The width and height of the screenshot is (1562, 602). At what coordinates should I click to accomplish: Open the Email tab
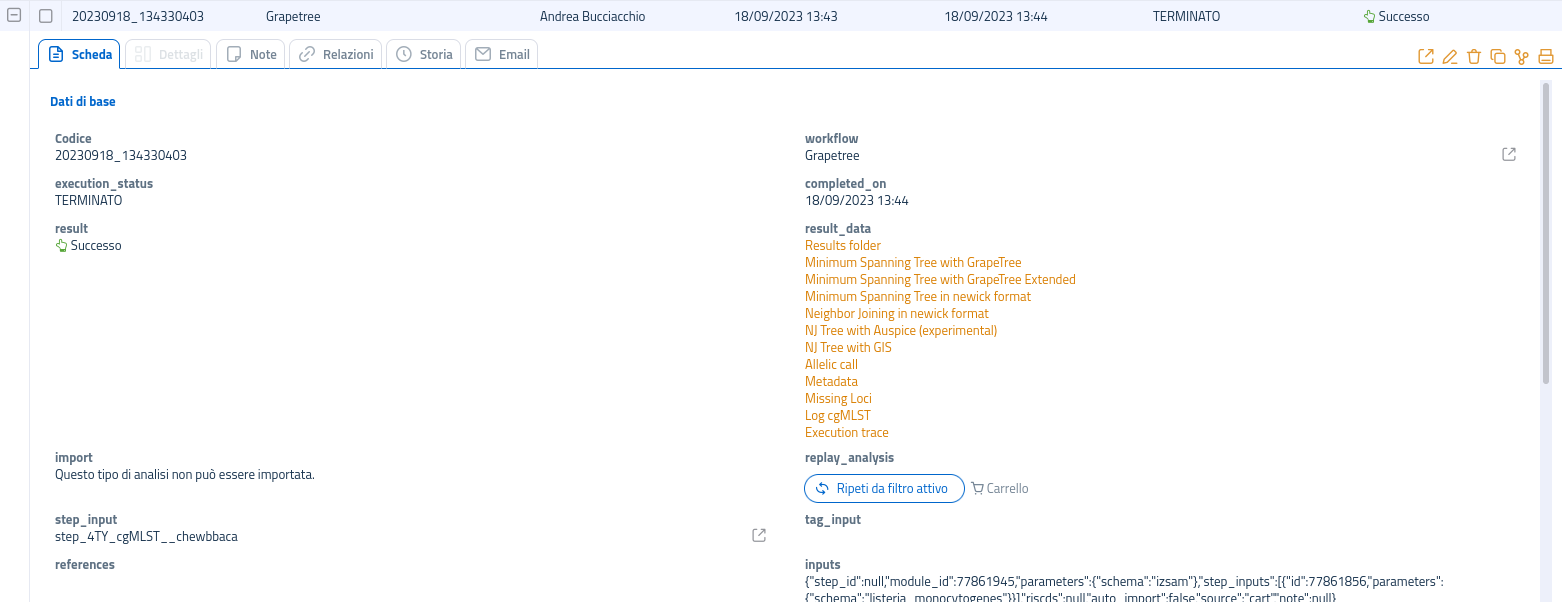[x=502, y=55]
